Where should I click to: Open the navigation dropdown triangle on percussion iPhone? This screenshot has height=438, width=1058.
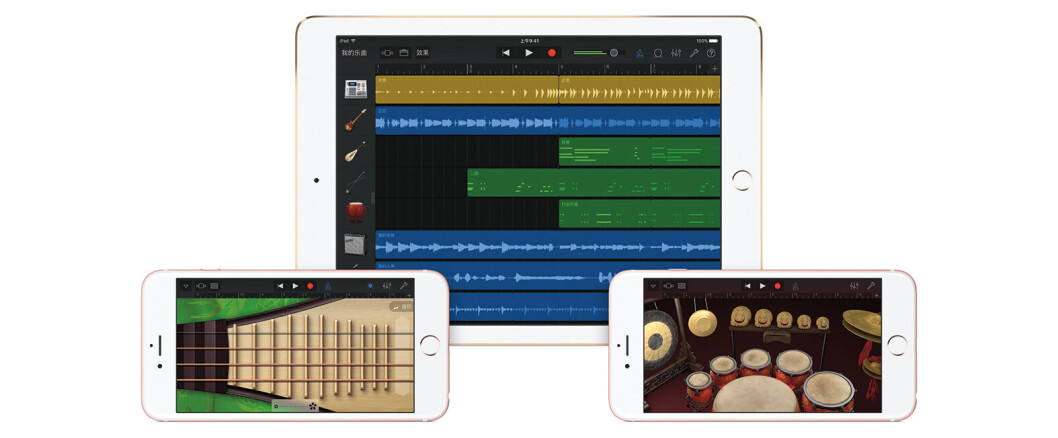[652, 286]
